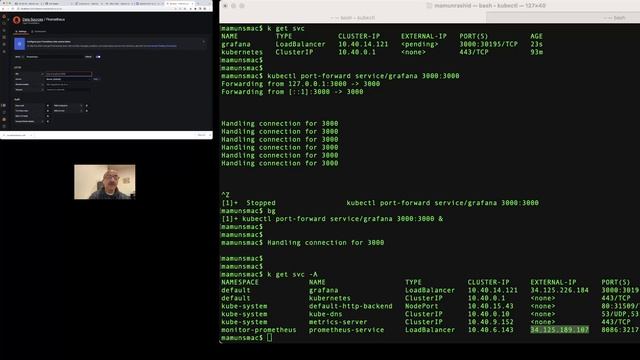Click the Whitelisted Cookies input field
The image size is (640, 360).
tap(68, 84)
